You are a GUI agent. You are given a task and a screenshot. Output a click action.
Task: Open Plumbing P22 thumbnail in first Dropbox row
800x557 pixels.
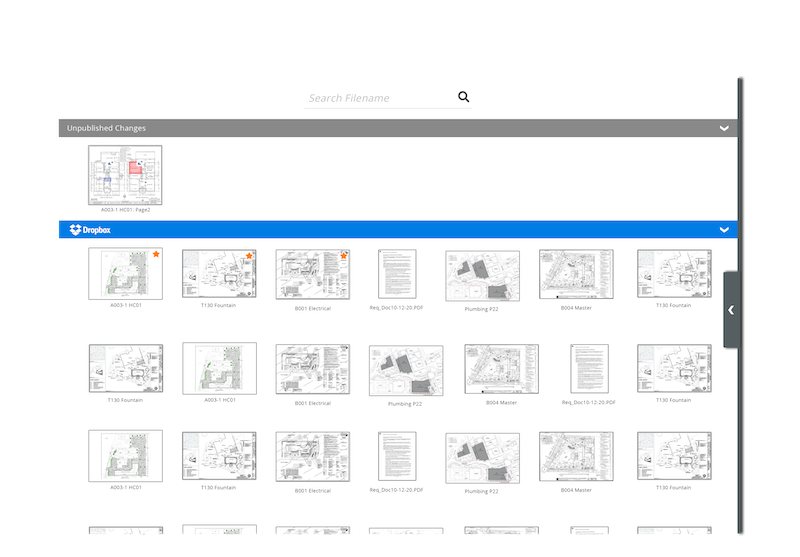click(482, 276)
